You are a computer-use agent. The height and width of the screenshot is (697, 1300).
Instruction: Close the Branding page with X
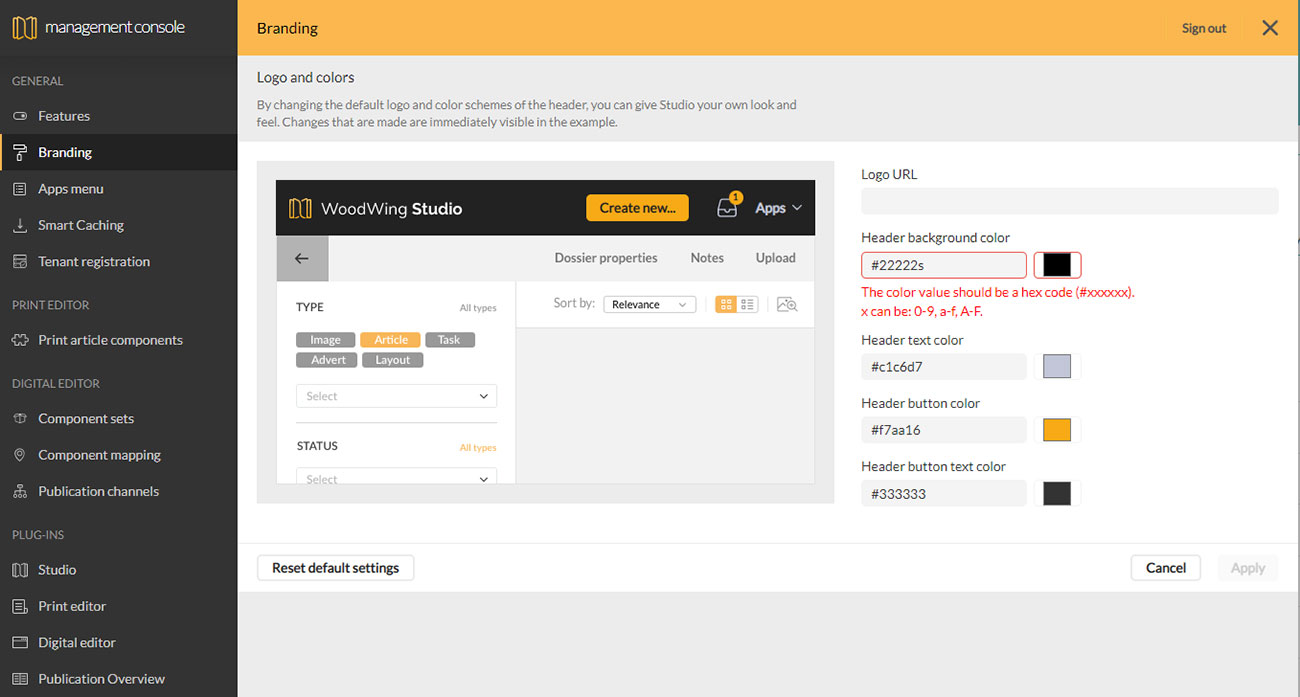pyautogui.click(x=1270, y=28)
